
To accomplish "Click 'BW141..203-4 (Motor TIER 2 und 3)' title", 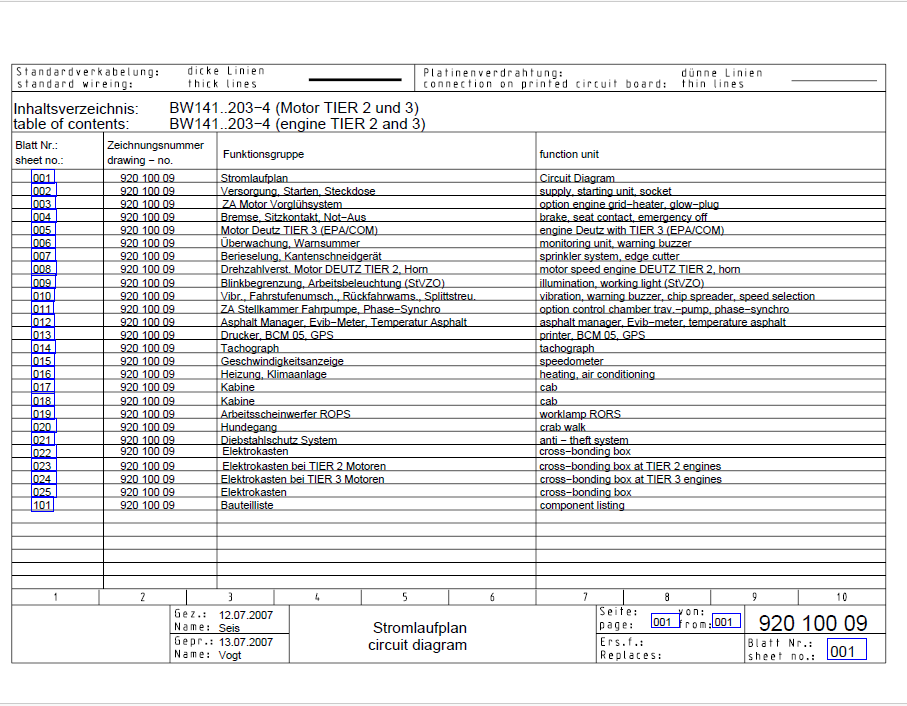I will coord(294,108).
